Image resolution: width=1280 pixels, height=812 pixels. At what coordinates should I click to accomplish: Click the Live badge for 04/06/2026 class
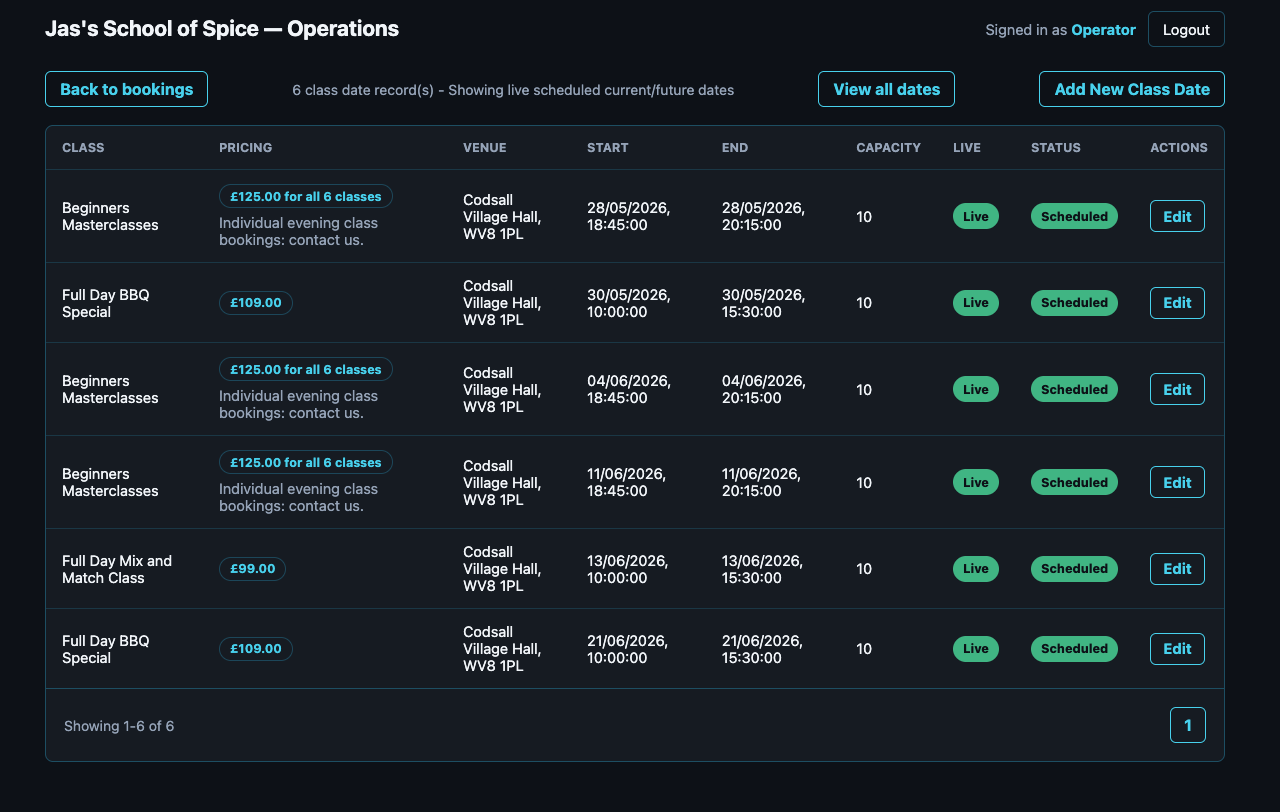(x=976, y=389)
